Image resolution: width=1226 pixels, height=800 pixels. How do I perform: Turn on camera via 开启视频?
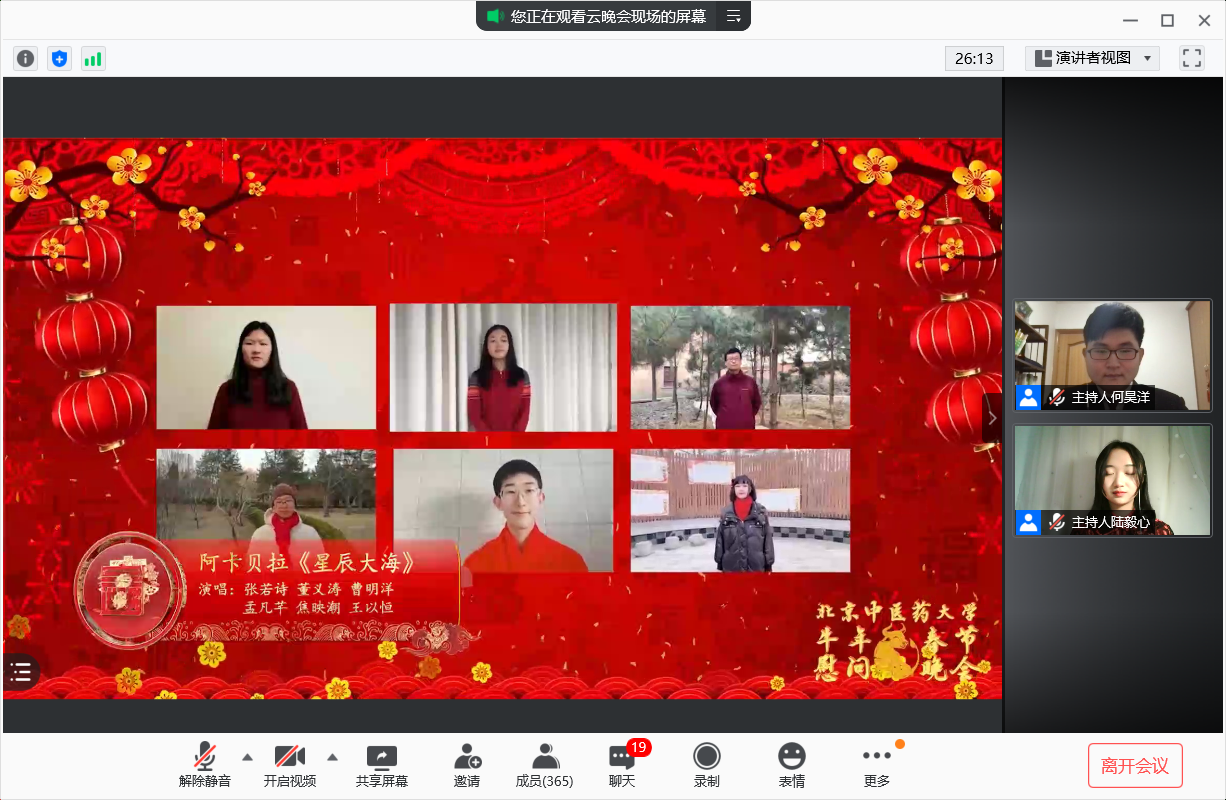290,766
